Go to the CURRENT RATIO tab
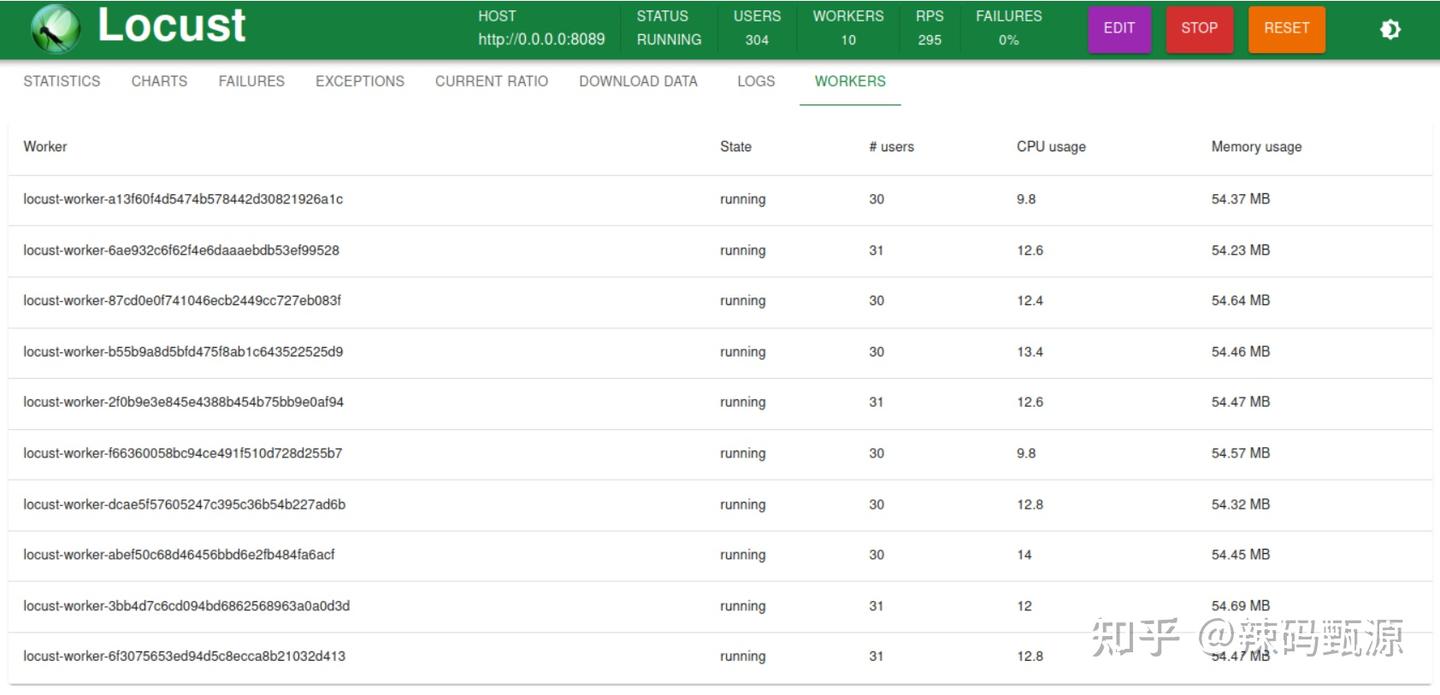 pos(491,81)
